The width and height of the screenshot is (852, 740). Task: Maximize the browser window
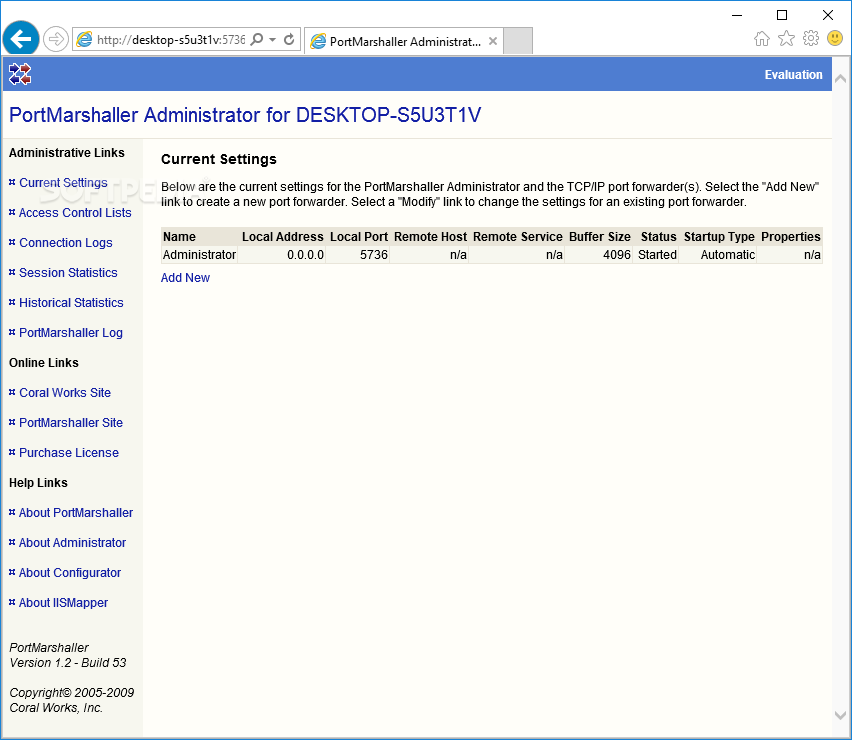tap(782, 15)
